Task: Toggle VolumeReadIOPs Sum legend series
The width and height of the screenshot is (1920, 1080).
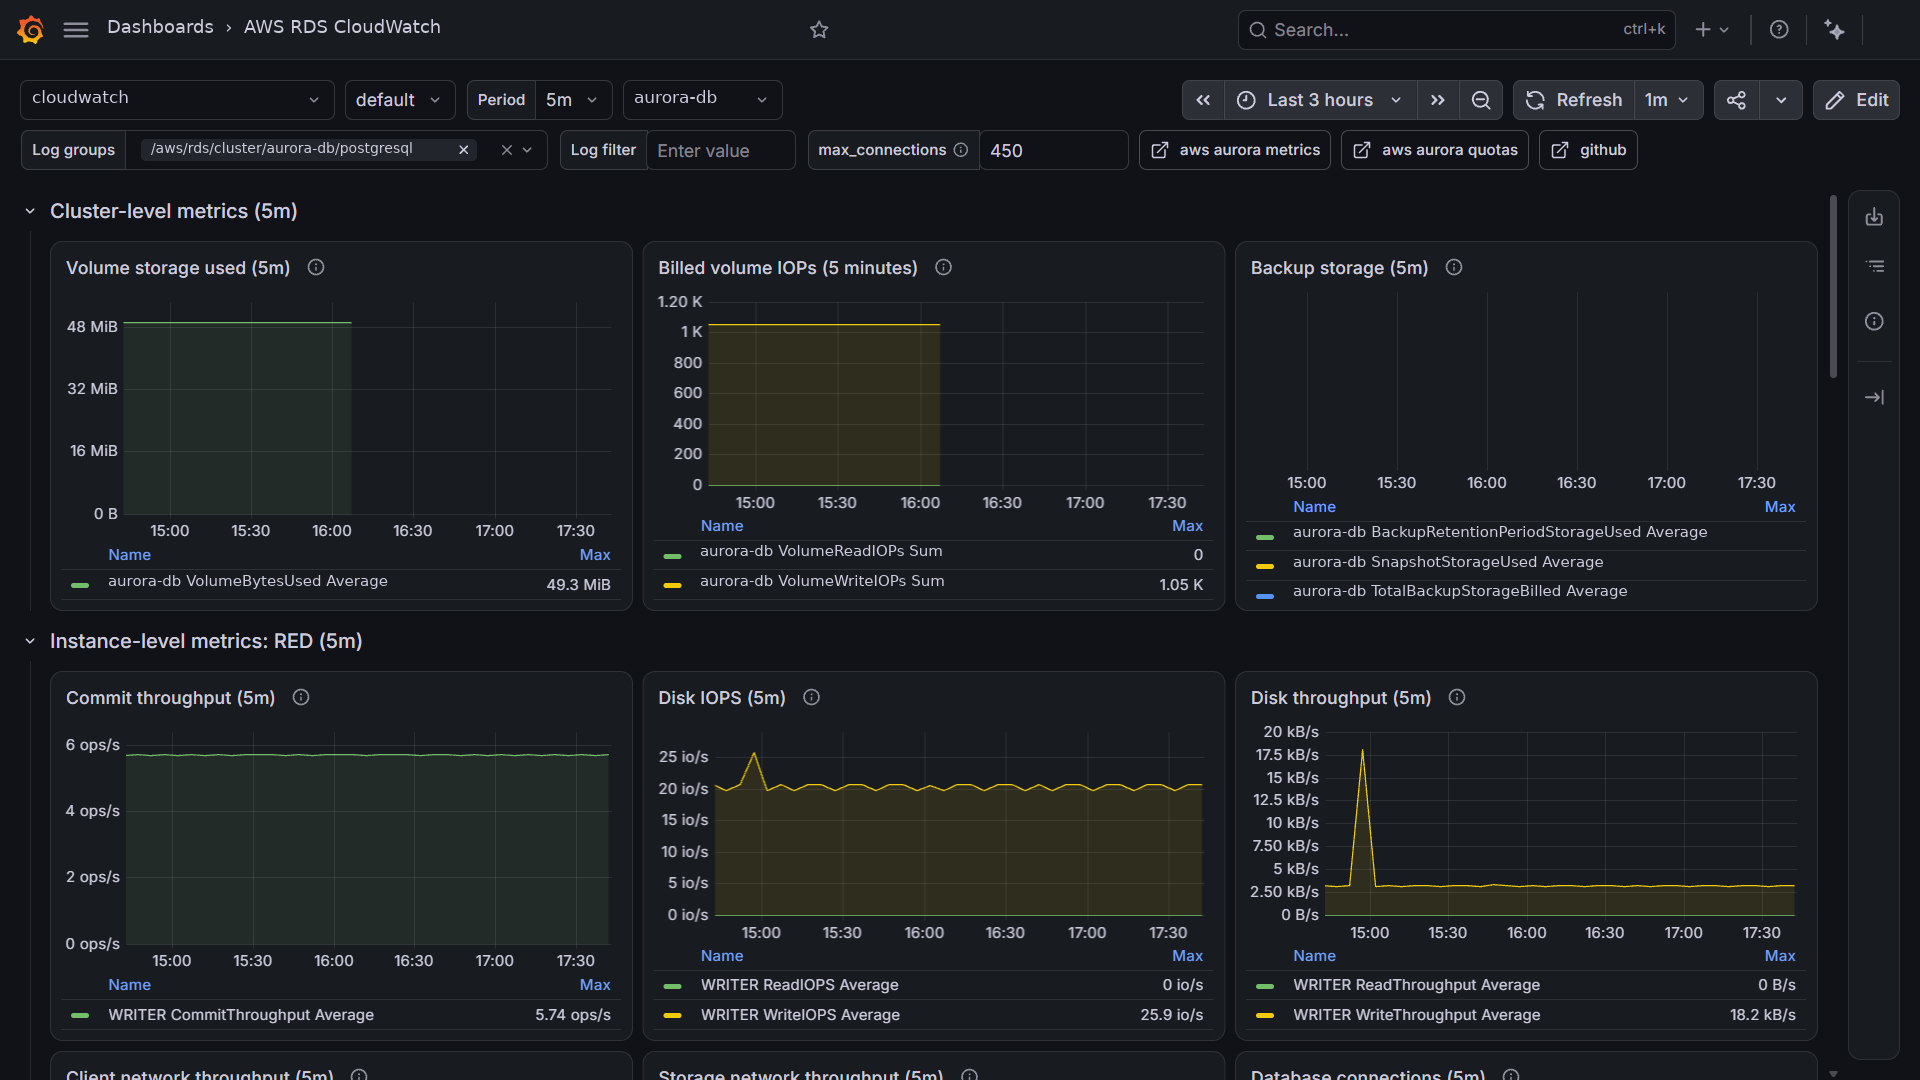Action: pyautogui.click(x=820, y=552)
